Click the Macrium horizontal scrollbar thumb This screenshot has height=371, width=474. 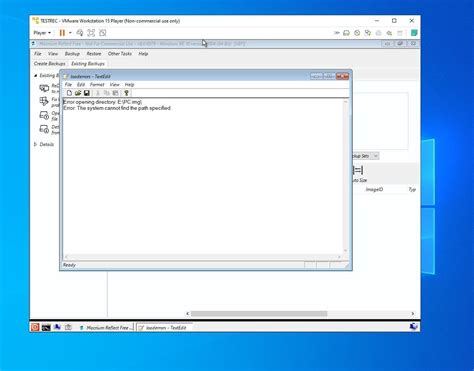pyautogui.click(x=259, y=314)
